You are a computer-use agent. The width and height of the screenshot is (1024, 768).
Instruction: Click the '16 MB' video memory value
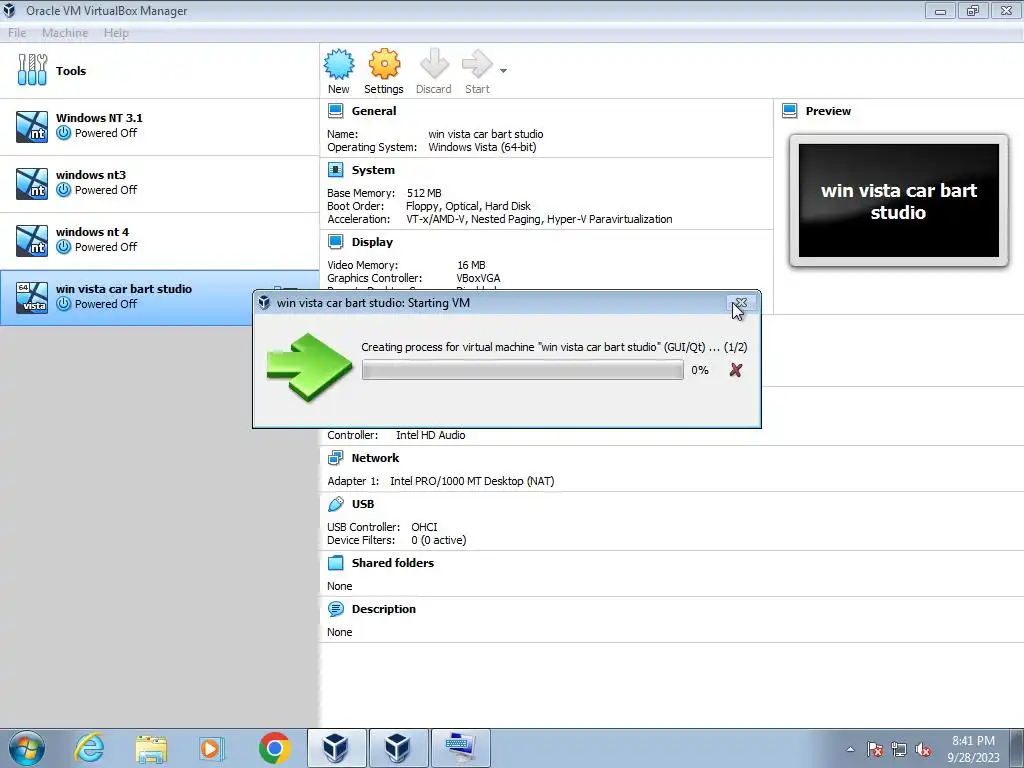click(x=471, y=265)
